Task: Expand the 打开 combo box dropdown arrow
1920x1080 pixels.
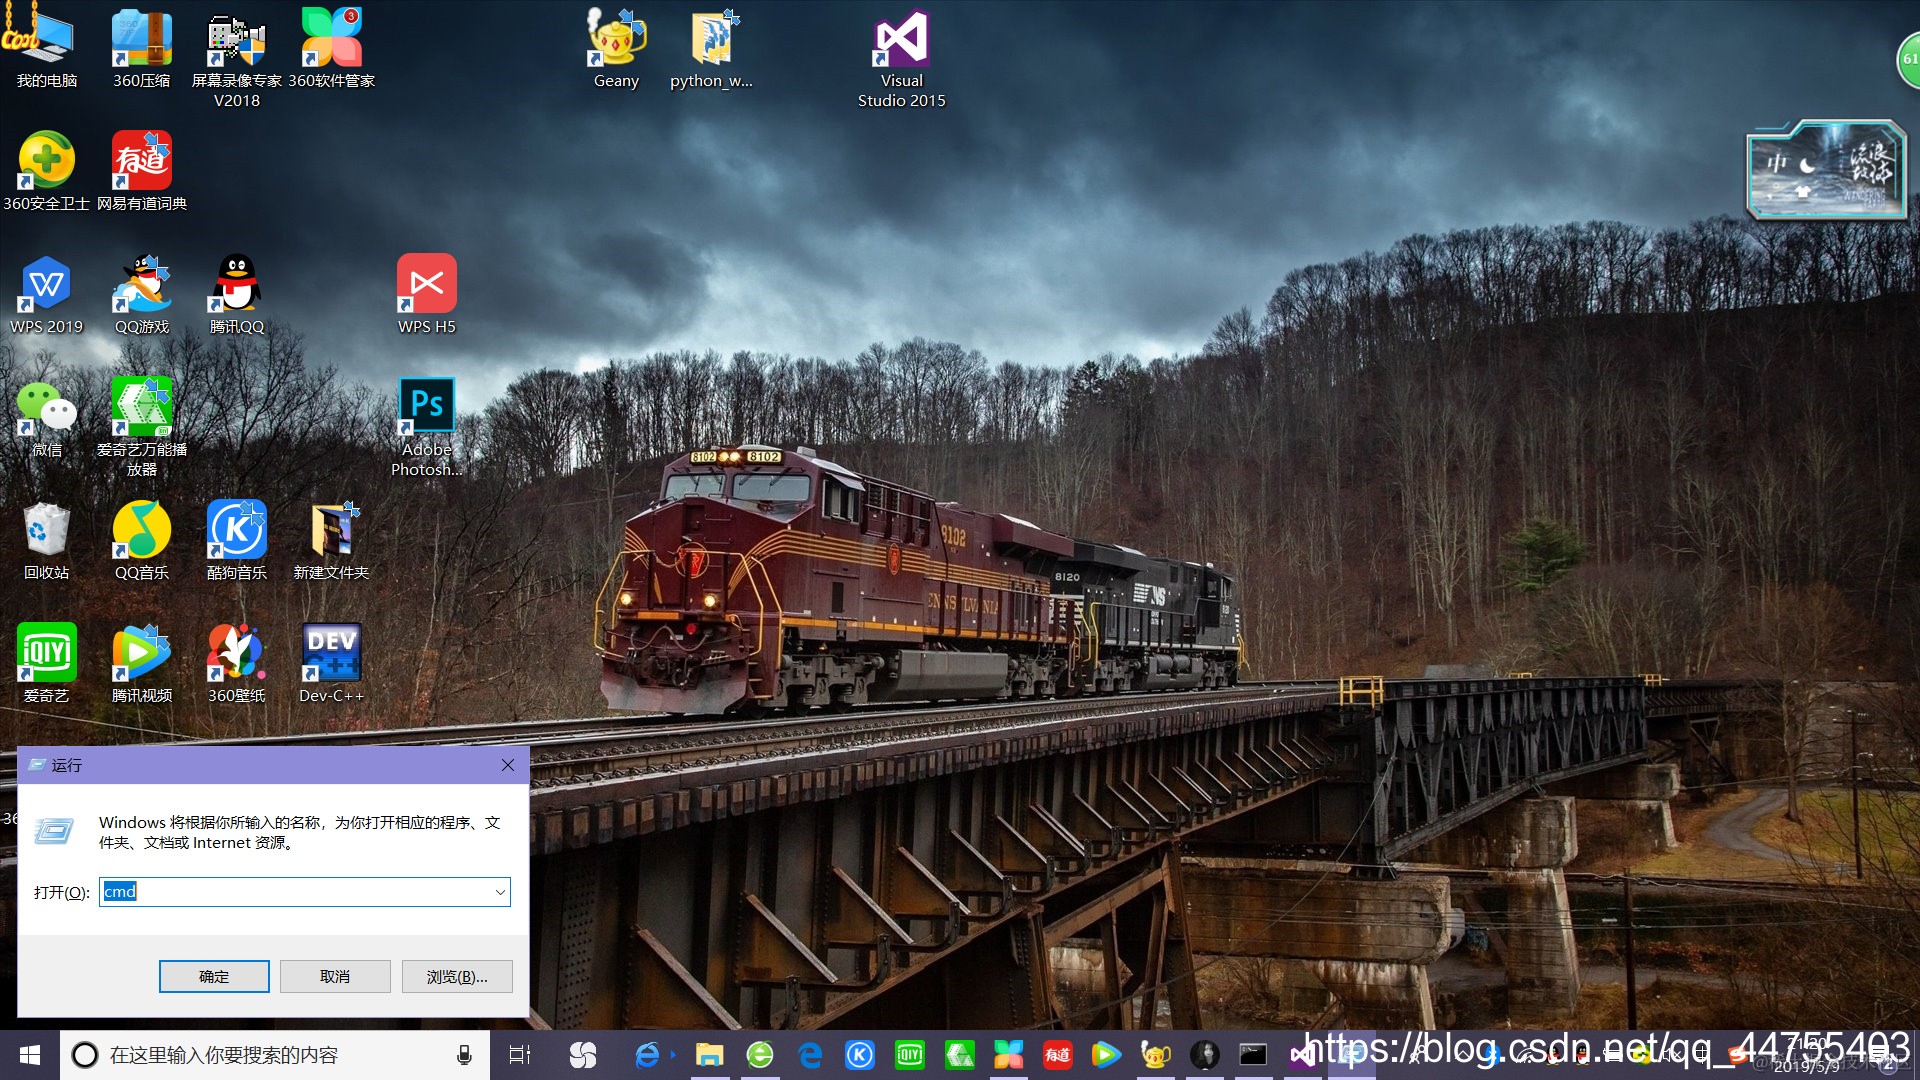Action: click(500, 892)
